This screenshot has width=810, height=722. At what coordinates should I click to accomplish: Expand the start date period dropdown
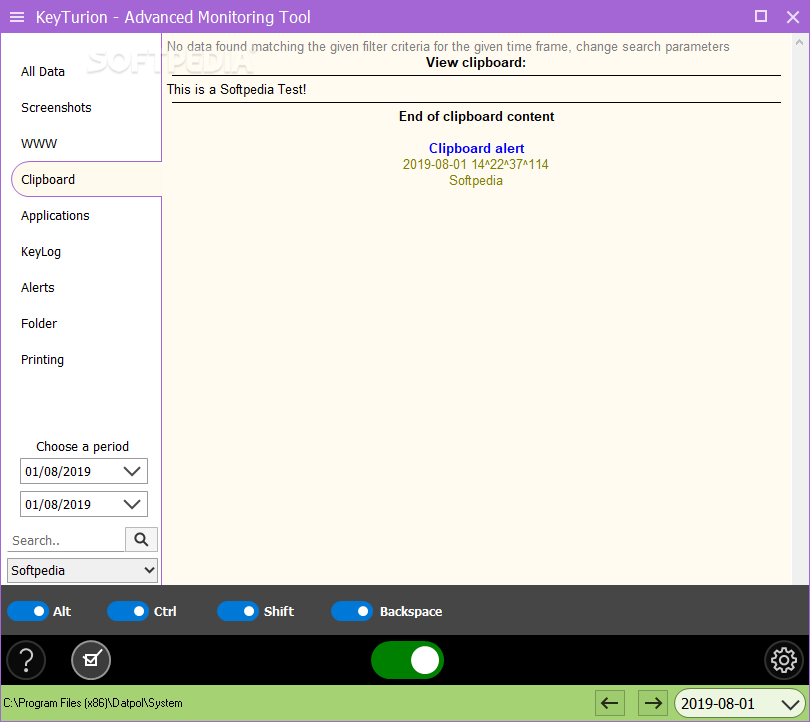point(132,471)
